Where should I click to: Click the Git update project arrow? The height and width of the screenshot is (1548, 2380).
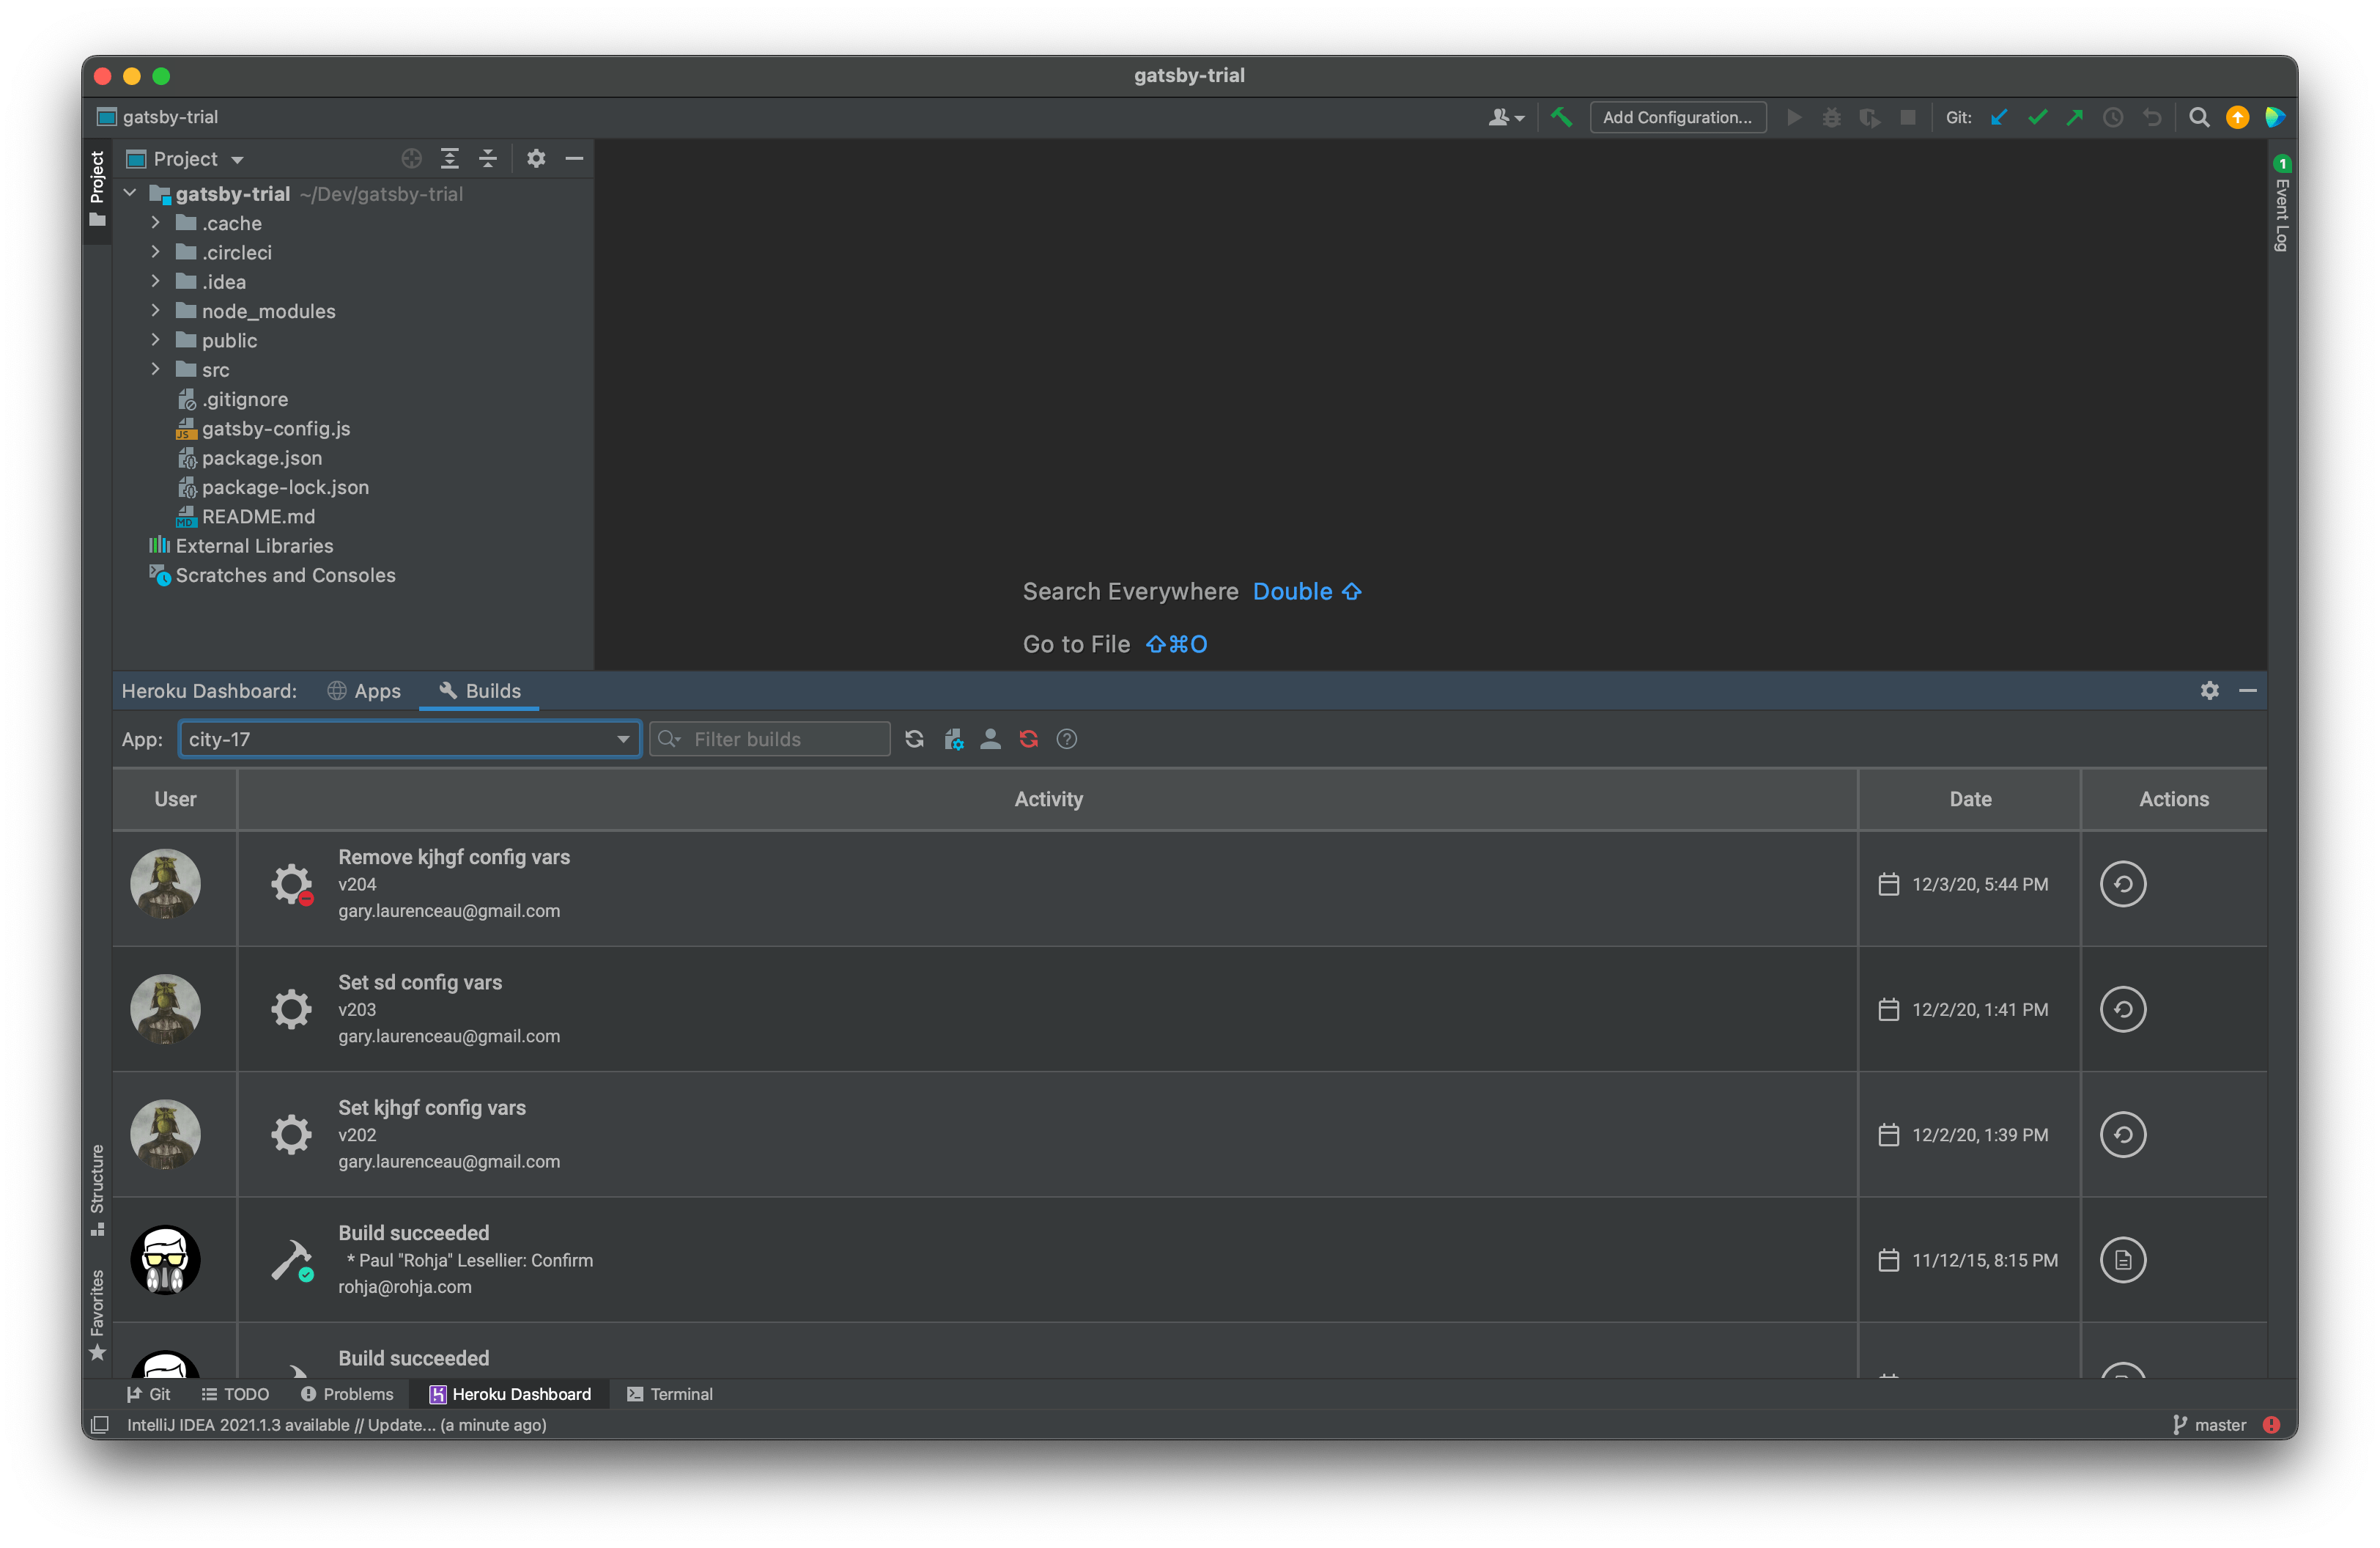(x=1999, y=117)
